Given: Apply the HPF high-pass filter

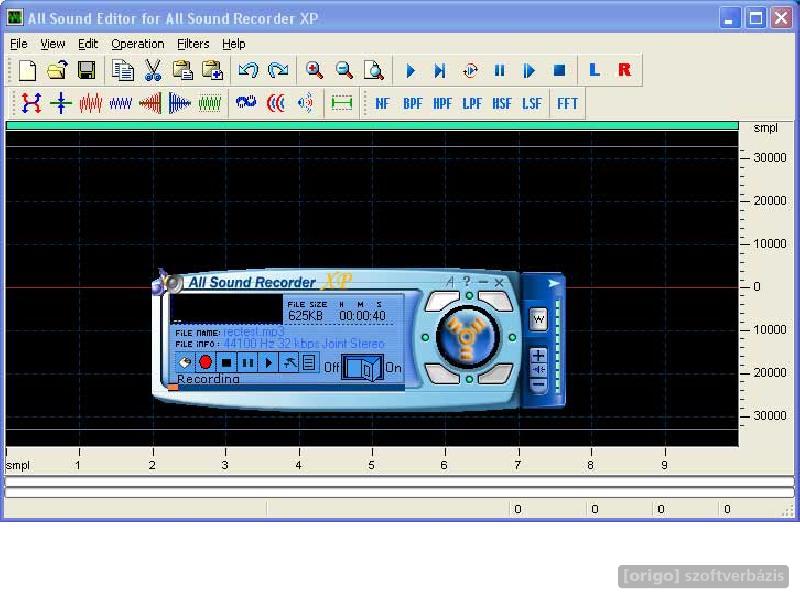Looking at the screenshot, I should tap(442, 104).
